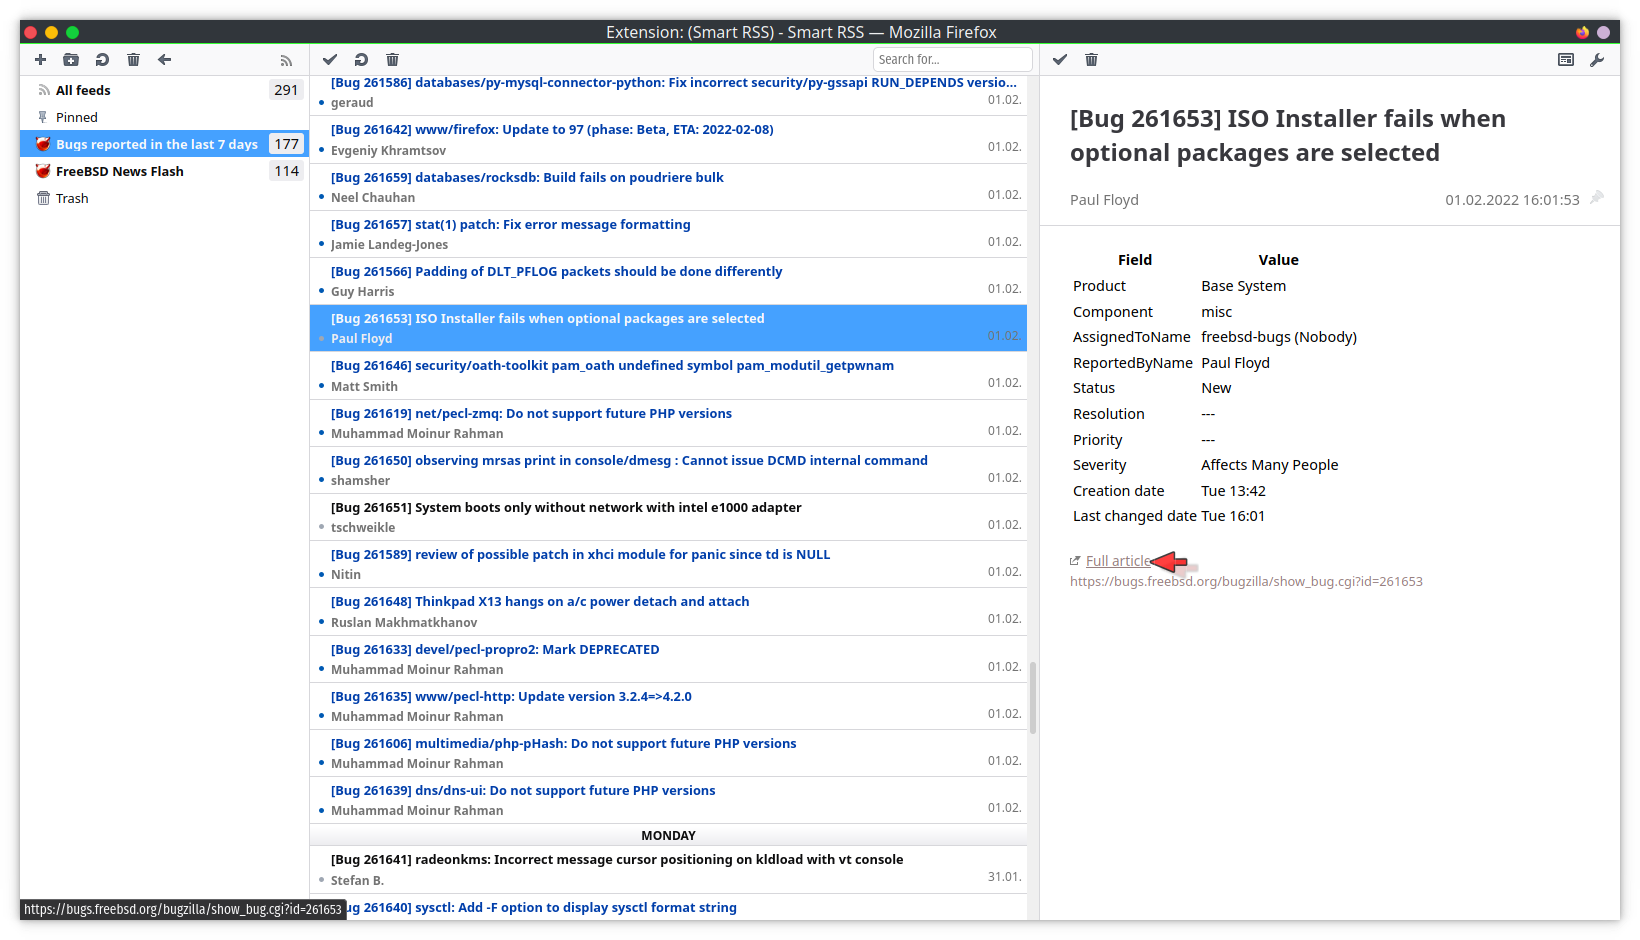Click the left arrow icon in the feeds toolbar
The width and height of the screenshot is (1640, 940).
(x=164, y=60)
